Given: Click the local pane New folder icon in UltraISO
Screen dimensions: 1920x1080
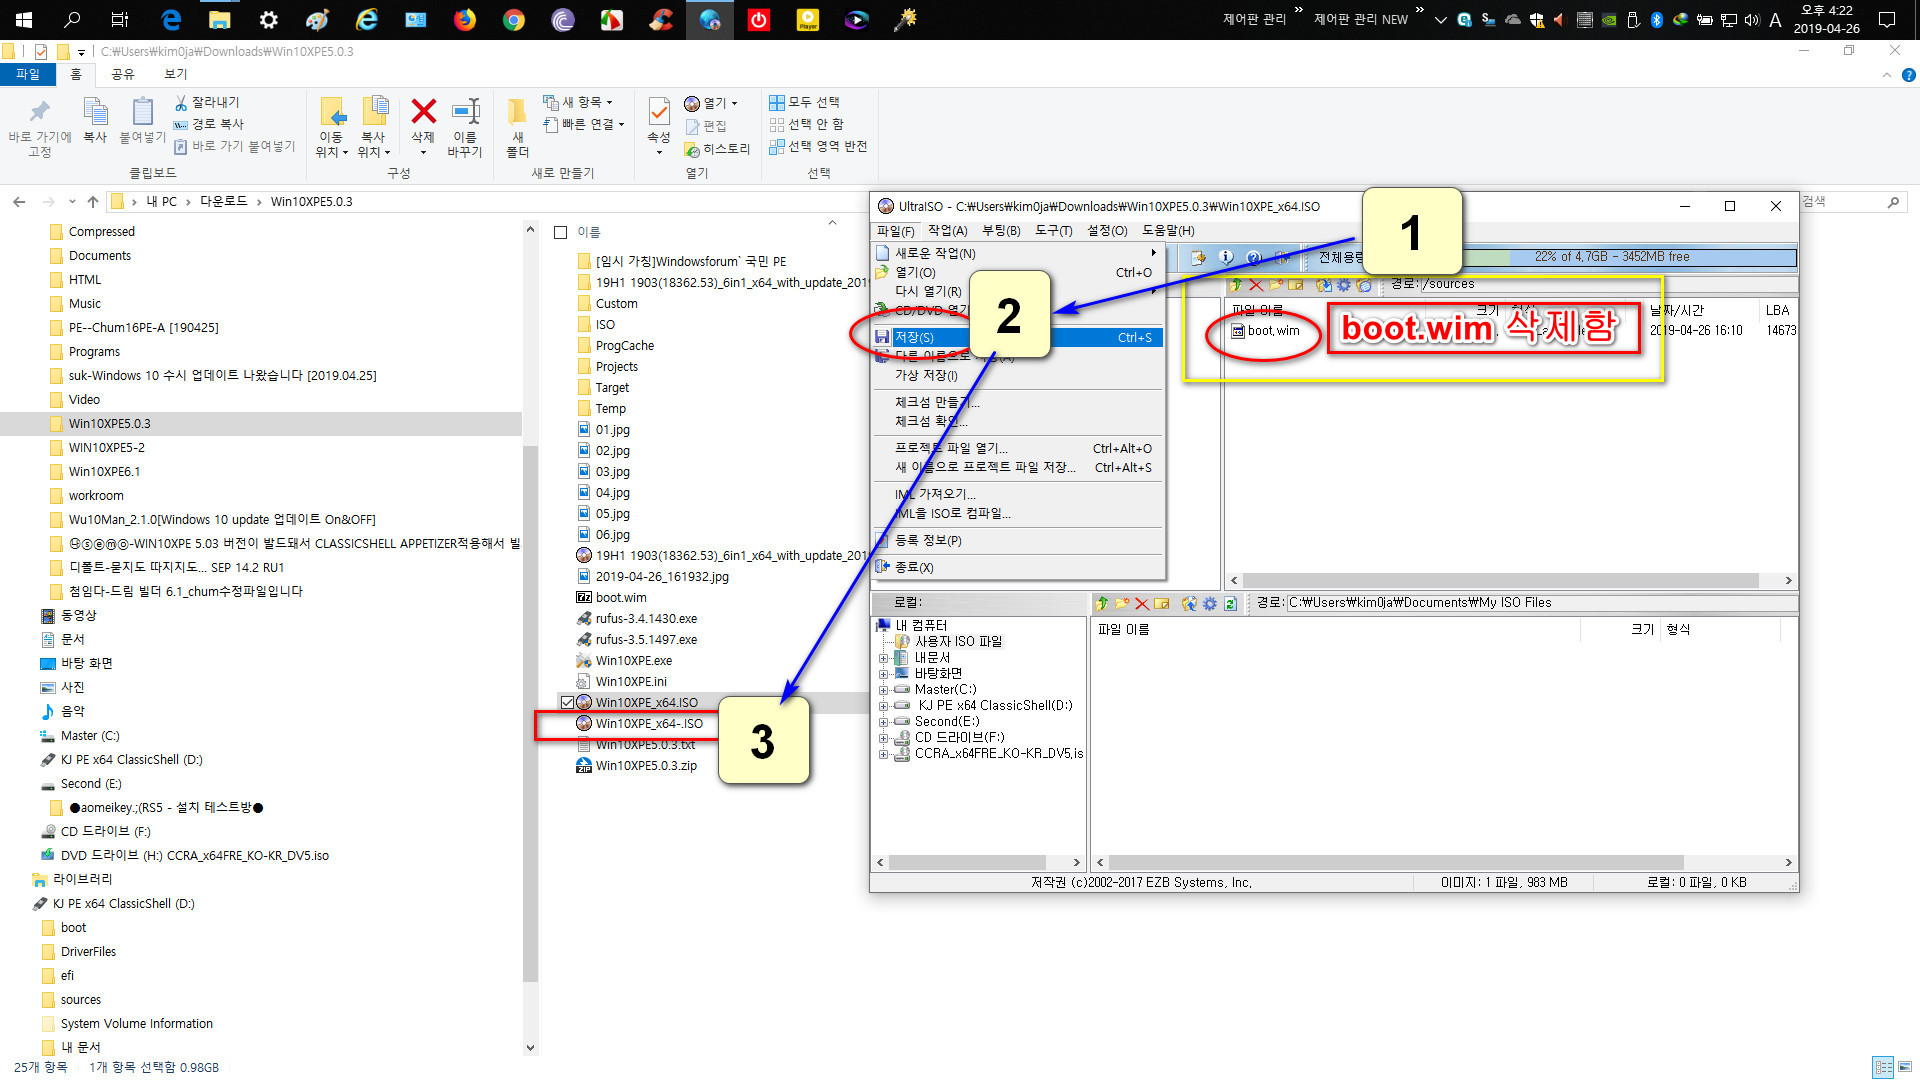Looking at the screenshot, I should pyautogui.click(x=1122, y=603).
